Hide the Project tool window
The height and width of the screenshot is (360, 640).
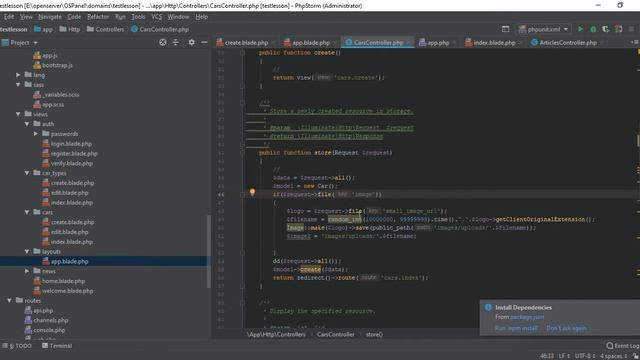tap(204, 42)
